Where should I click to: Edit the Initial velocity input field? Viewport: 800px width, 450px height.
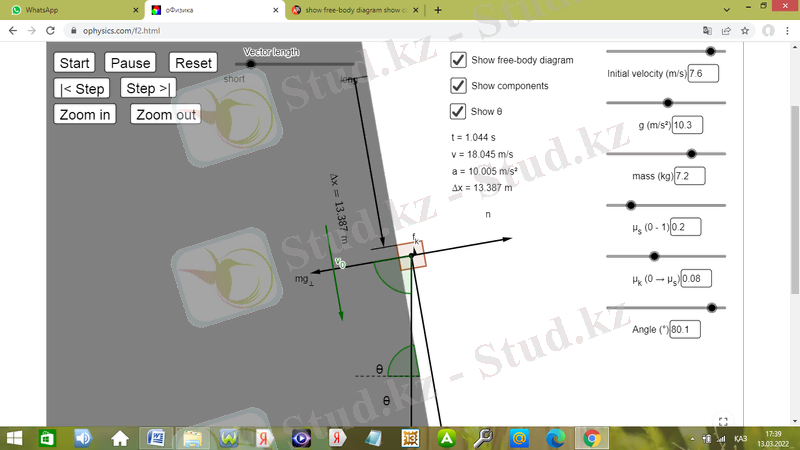(703, 73)
